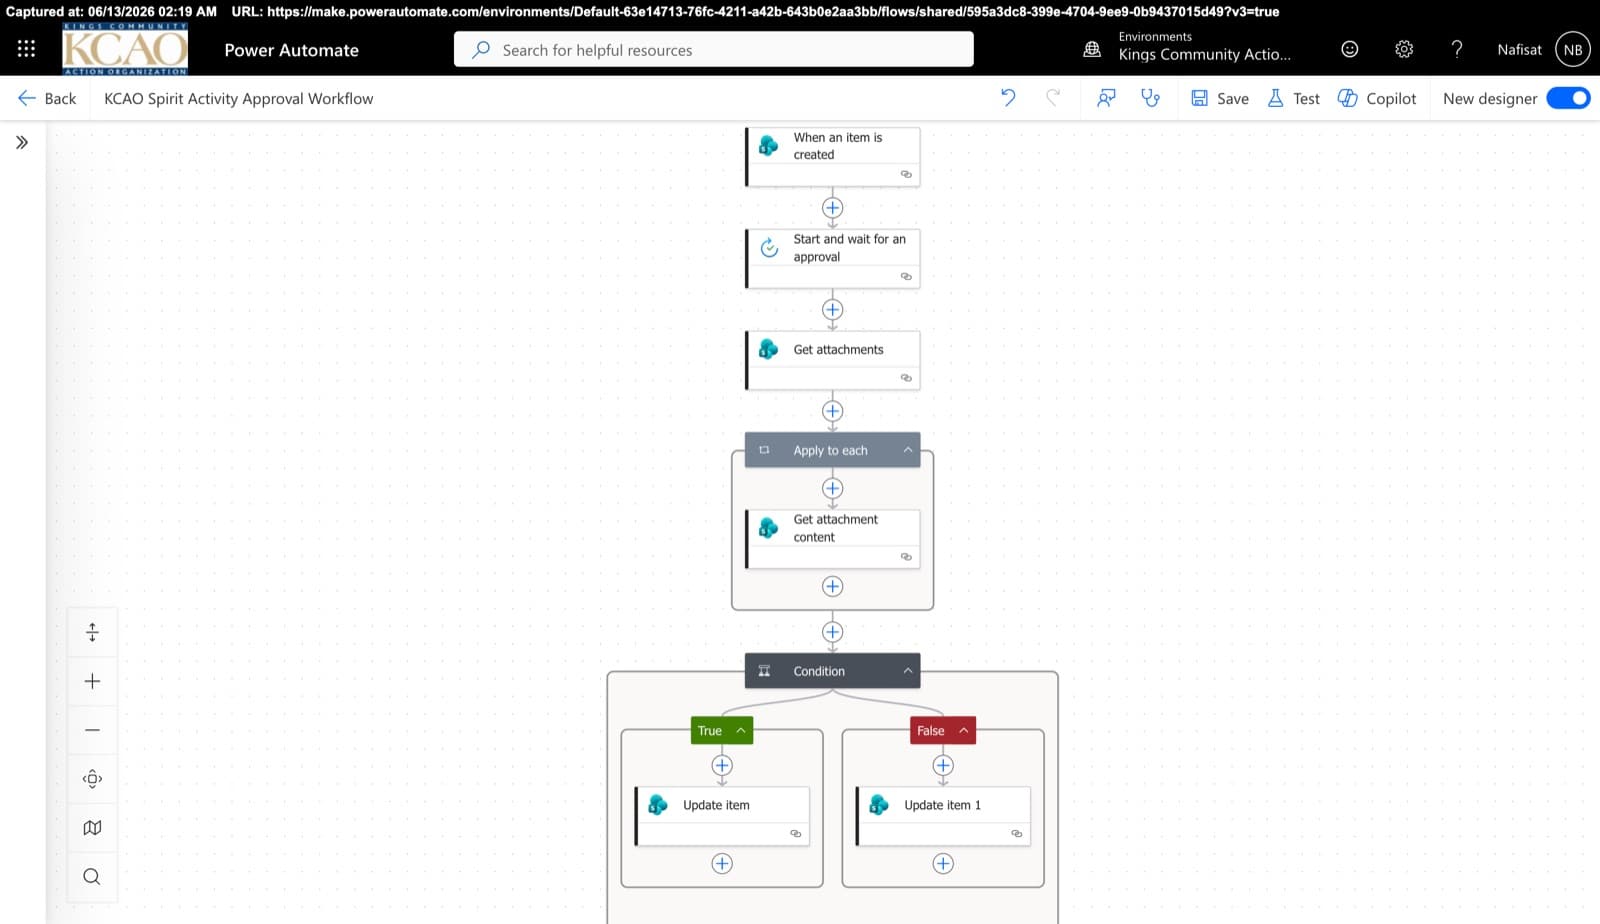Search the canvas with magnifier icon

[x=92, y=877]
